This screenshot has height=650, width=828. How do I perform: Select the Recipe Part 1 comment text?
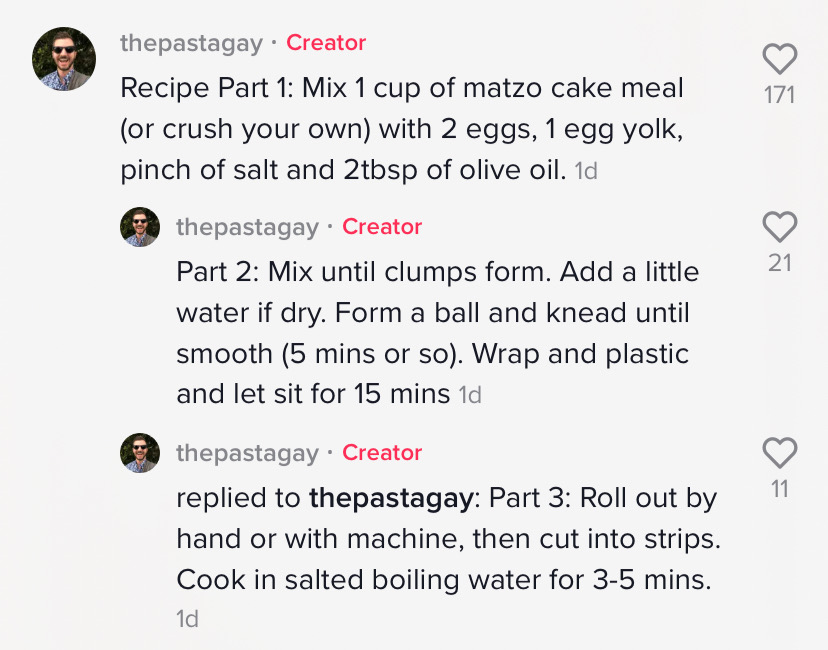pyautogui.click(x=400, y=129)
